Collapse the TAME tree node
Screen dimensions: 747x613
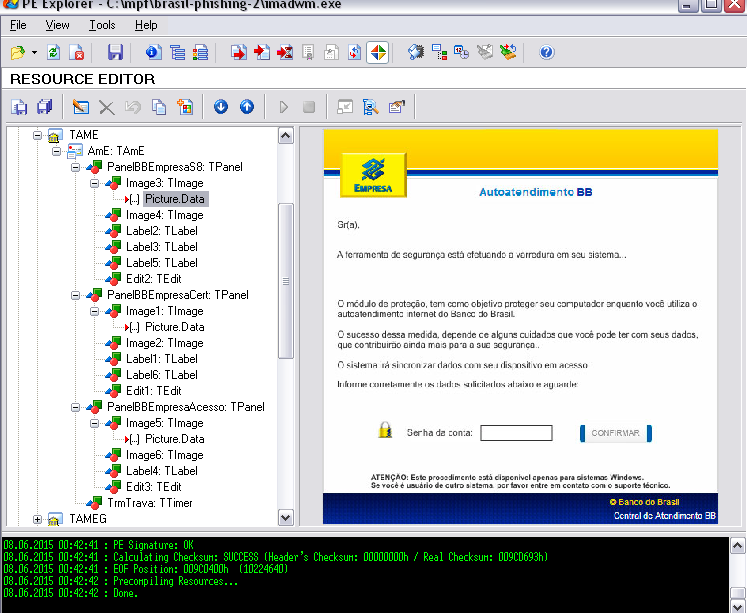tap(38, 135)
